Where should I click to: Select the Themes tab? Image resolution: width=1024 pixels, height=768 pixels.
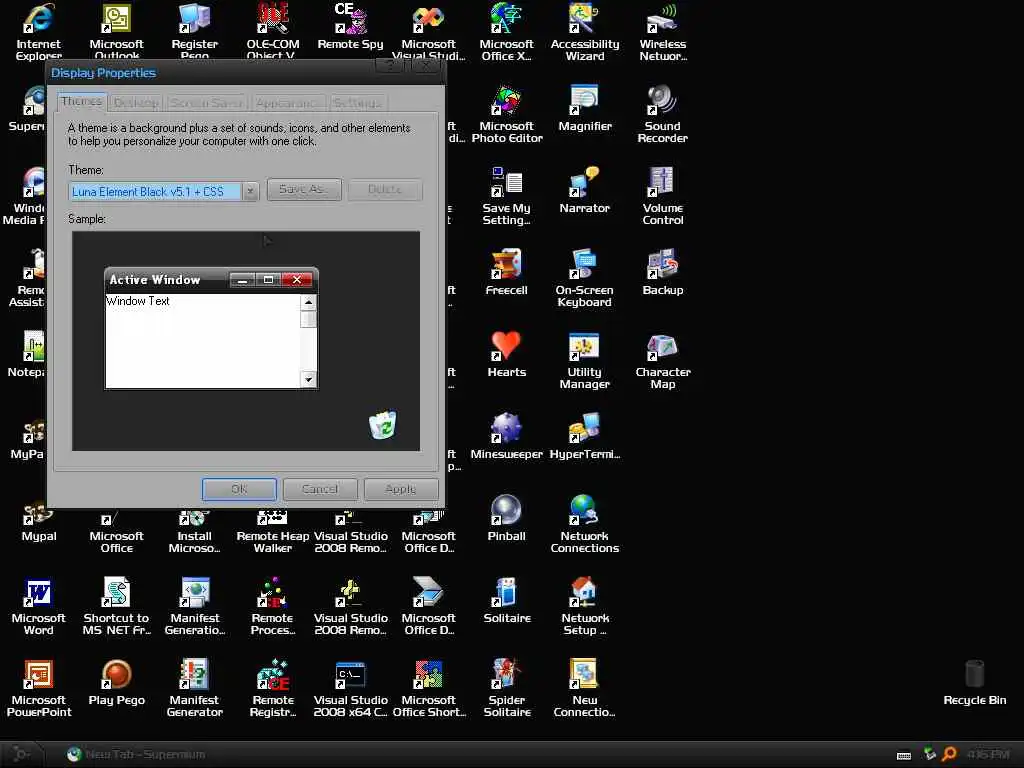tap(82, 101)
